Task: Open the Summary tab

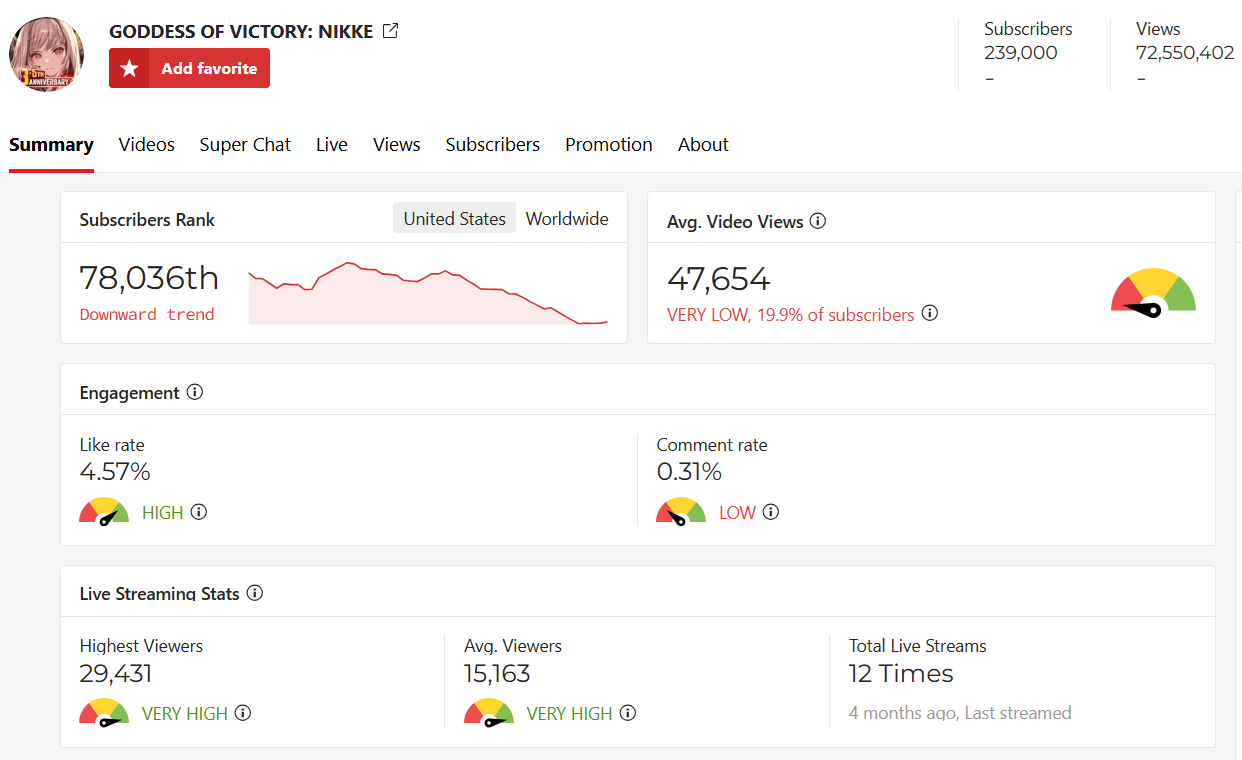Action: coord(51,145)
